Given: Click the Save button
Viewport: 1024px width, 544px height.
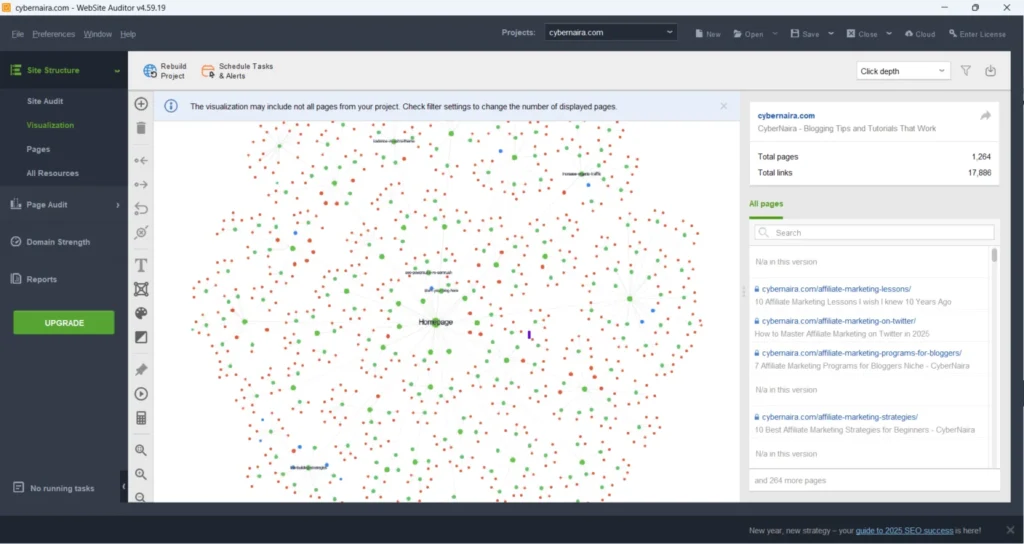Looking at the screenshot, I should pos(805,34).
